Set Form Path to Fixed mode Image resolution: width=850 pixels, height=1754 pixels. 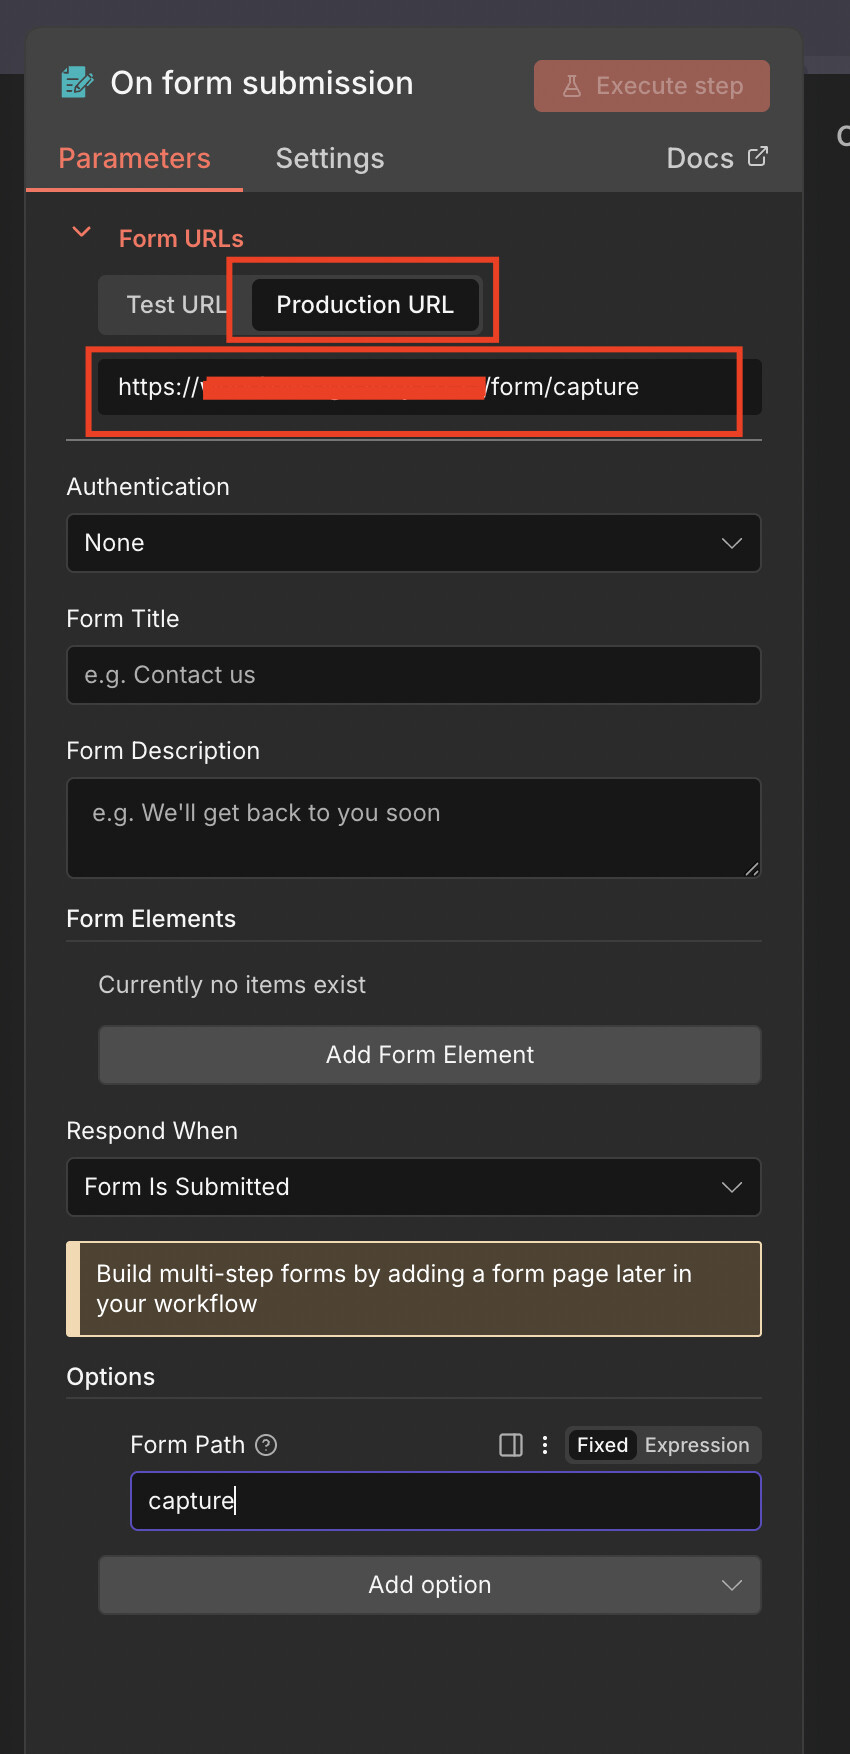(x=602, y=1445)
